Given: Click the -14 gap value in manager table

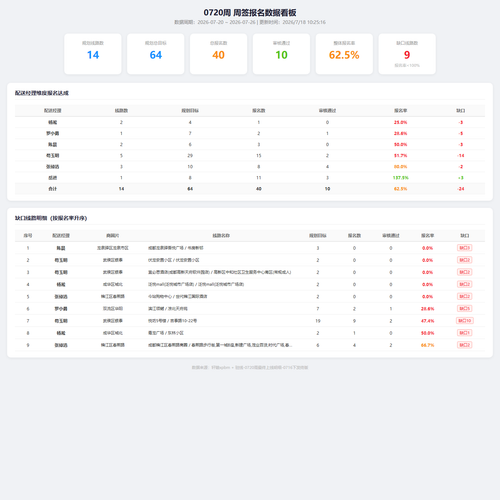Looking at the screenshot, I should [x=461, y=156].
